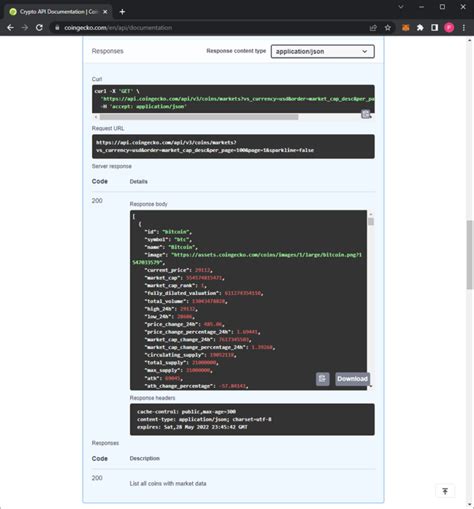Close the Crypto API Documentation tab
Screen dimensions: 474x509
105,12
